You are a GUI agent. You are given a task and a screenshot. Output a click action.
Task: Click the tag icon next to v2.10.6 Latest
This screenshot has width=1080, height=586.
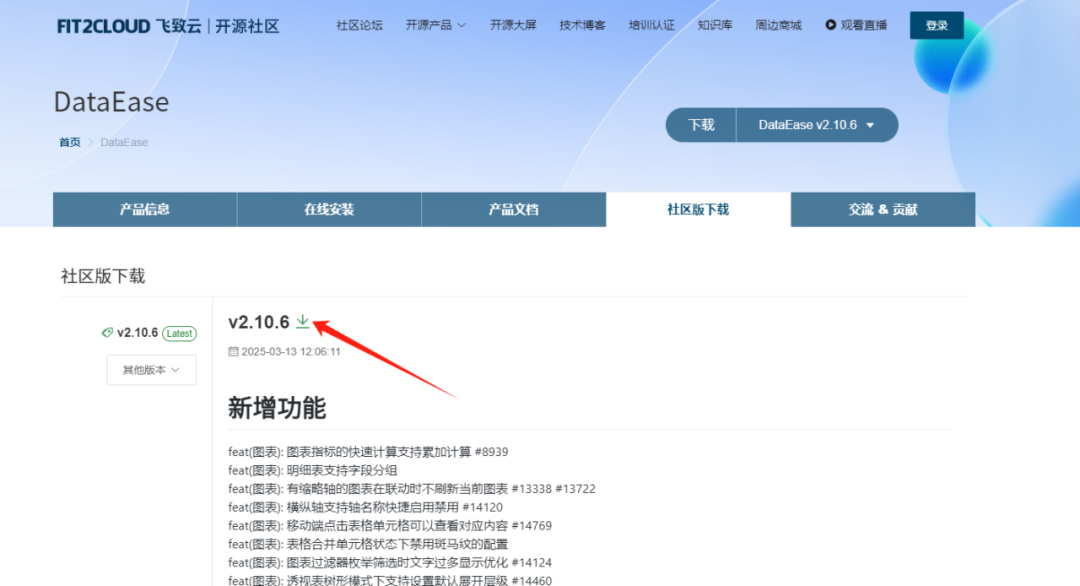tap(107, 333)
